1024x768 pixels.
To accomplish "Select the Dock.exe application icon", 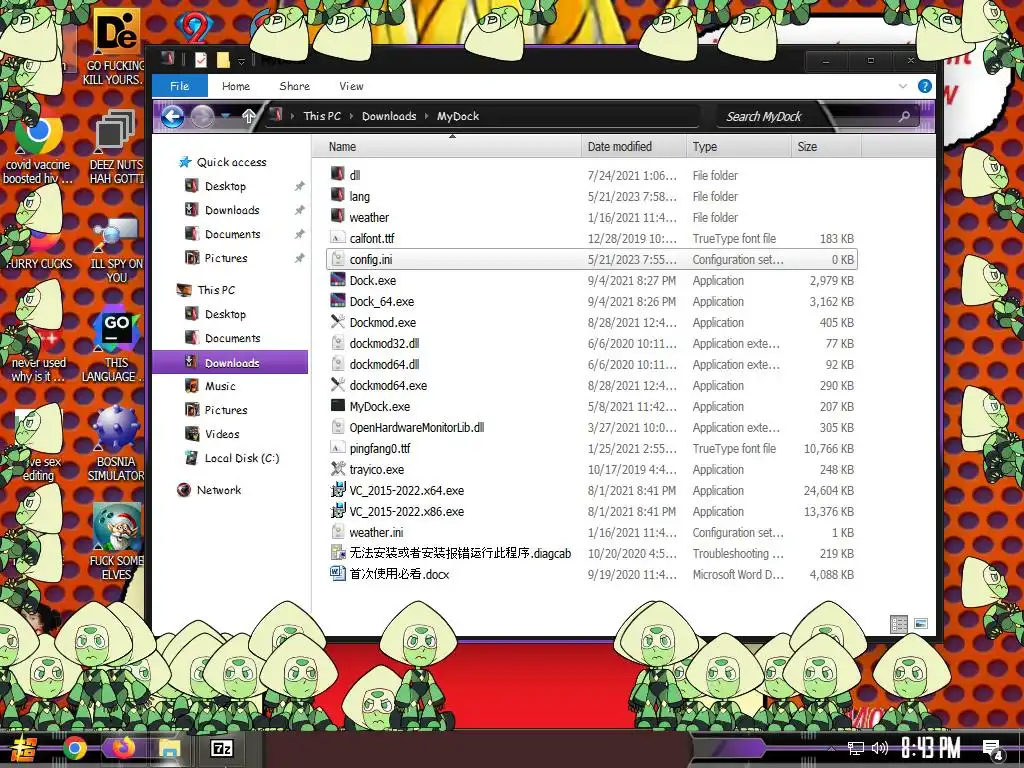I will pos(338,280).
